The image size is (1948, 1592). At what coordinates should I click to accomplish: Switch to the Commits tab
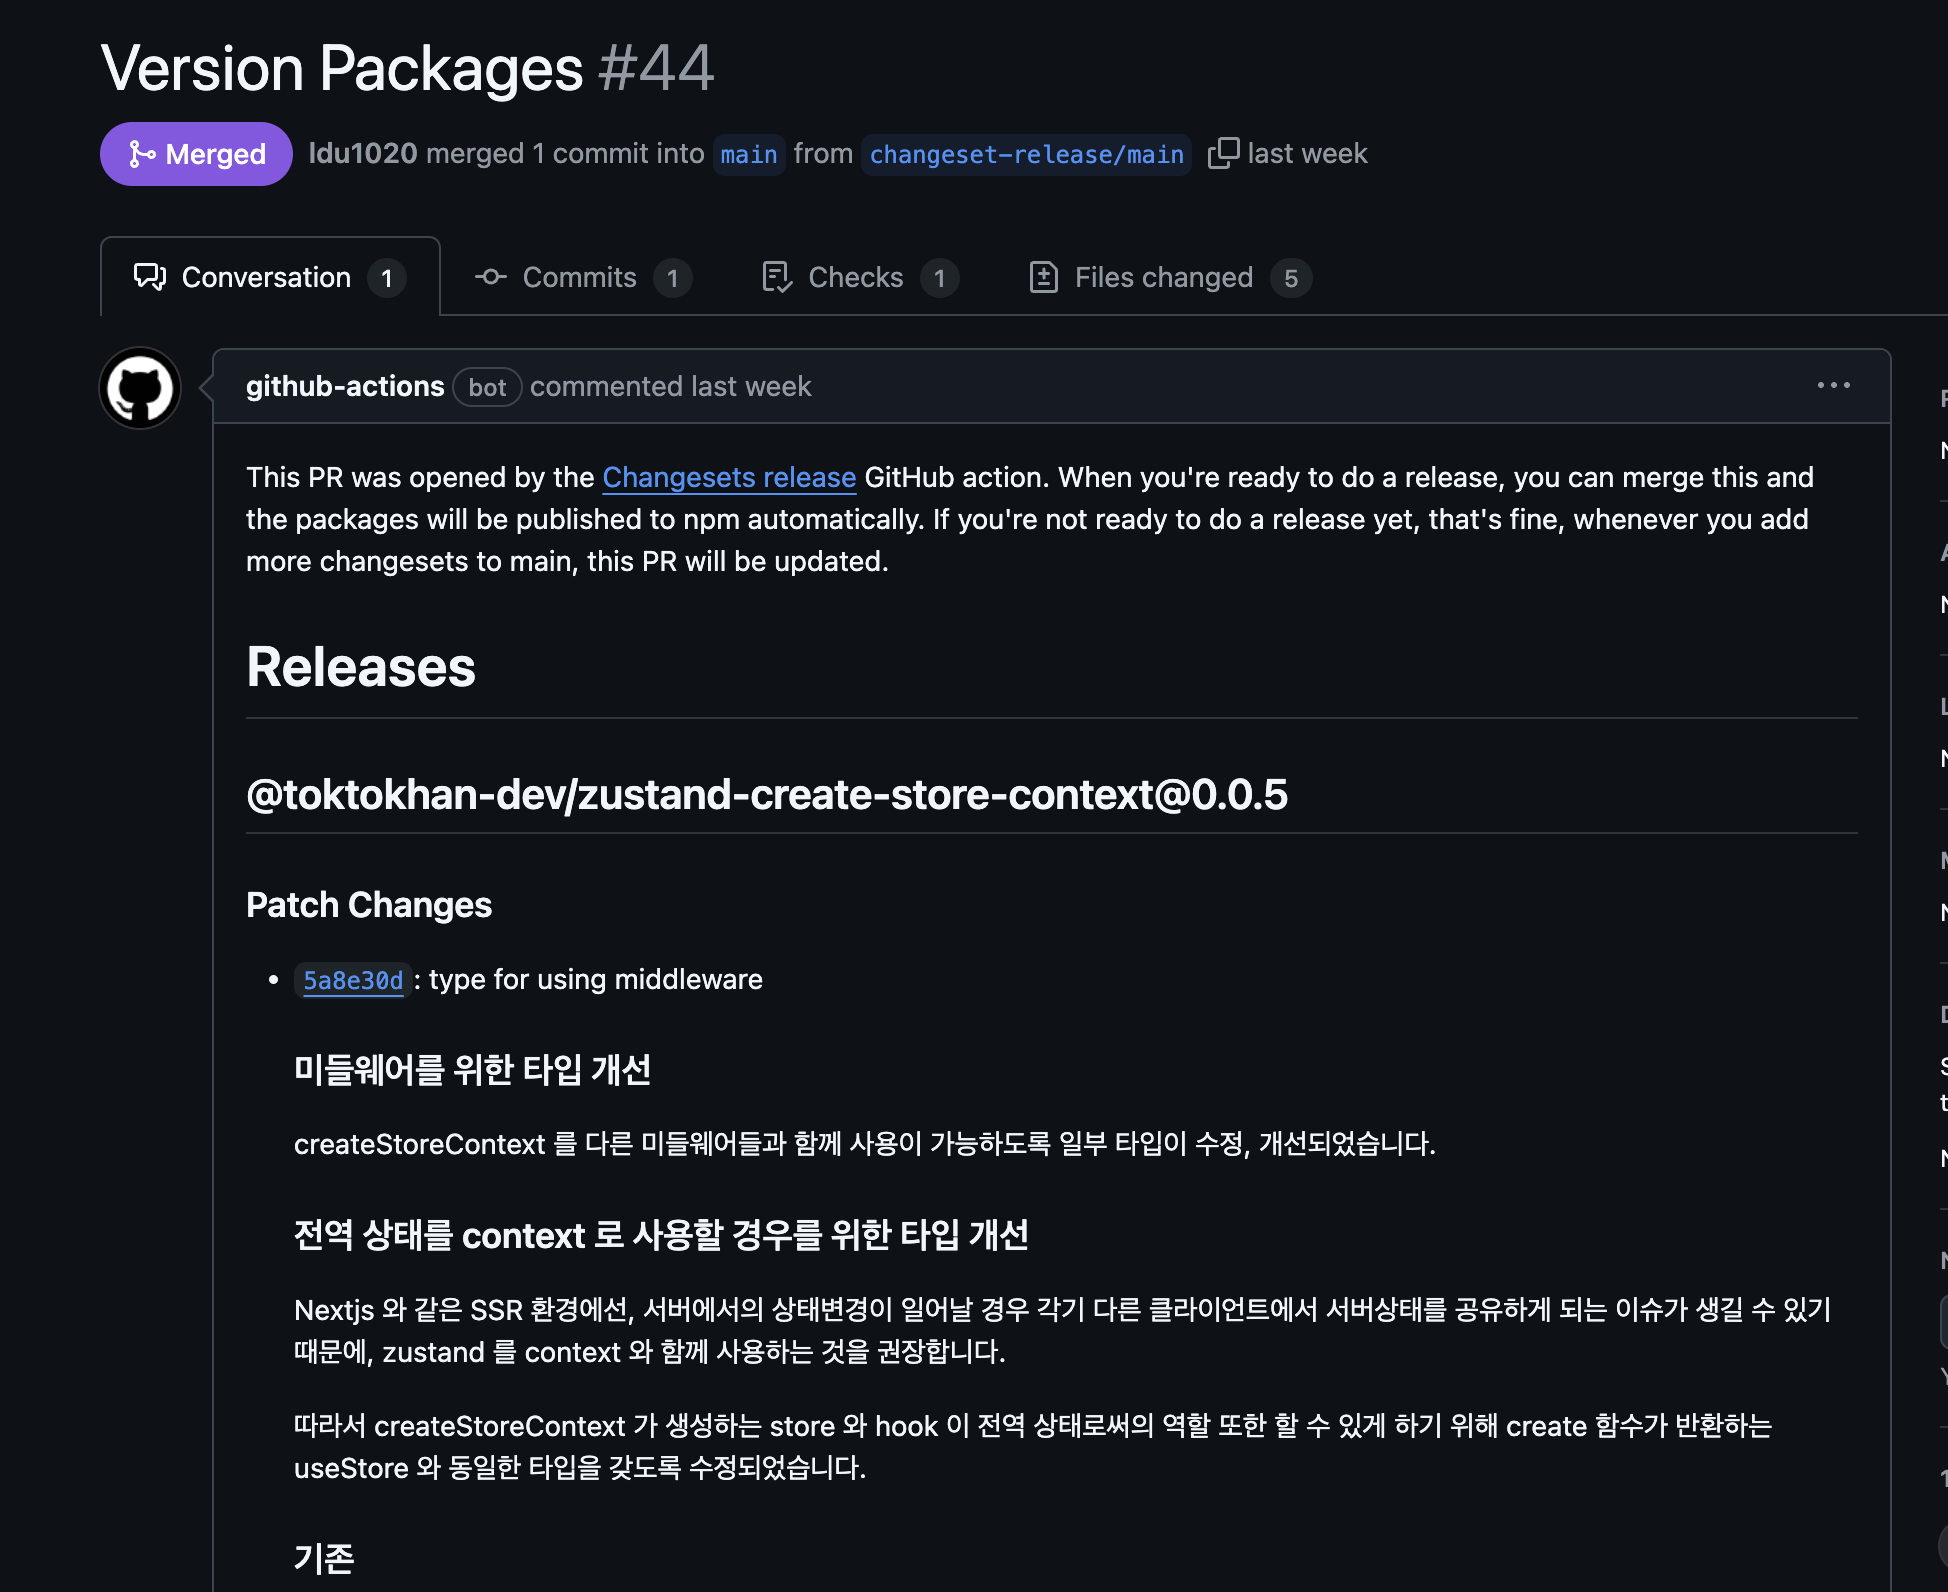[579, 277]
